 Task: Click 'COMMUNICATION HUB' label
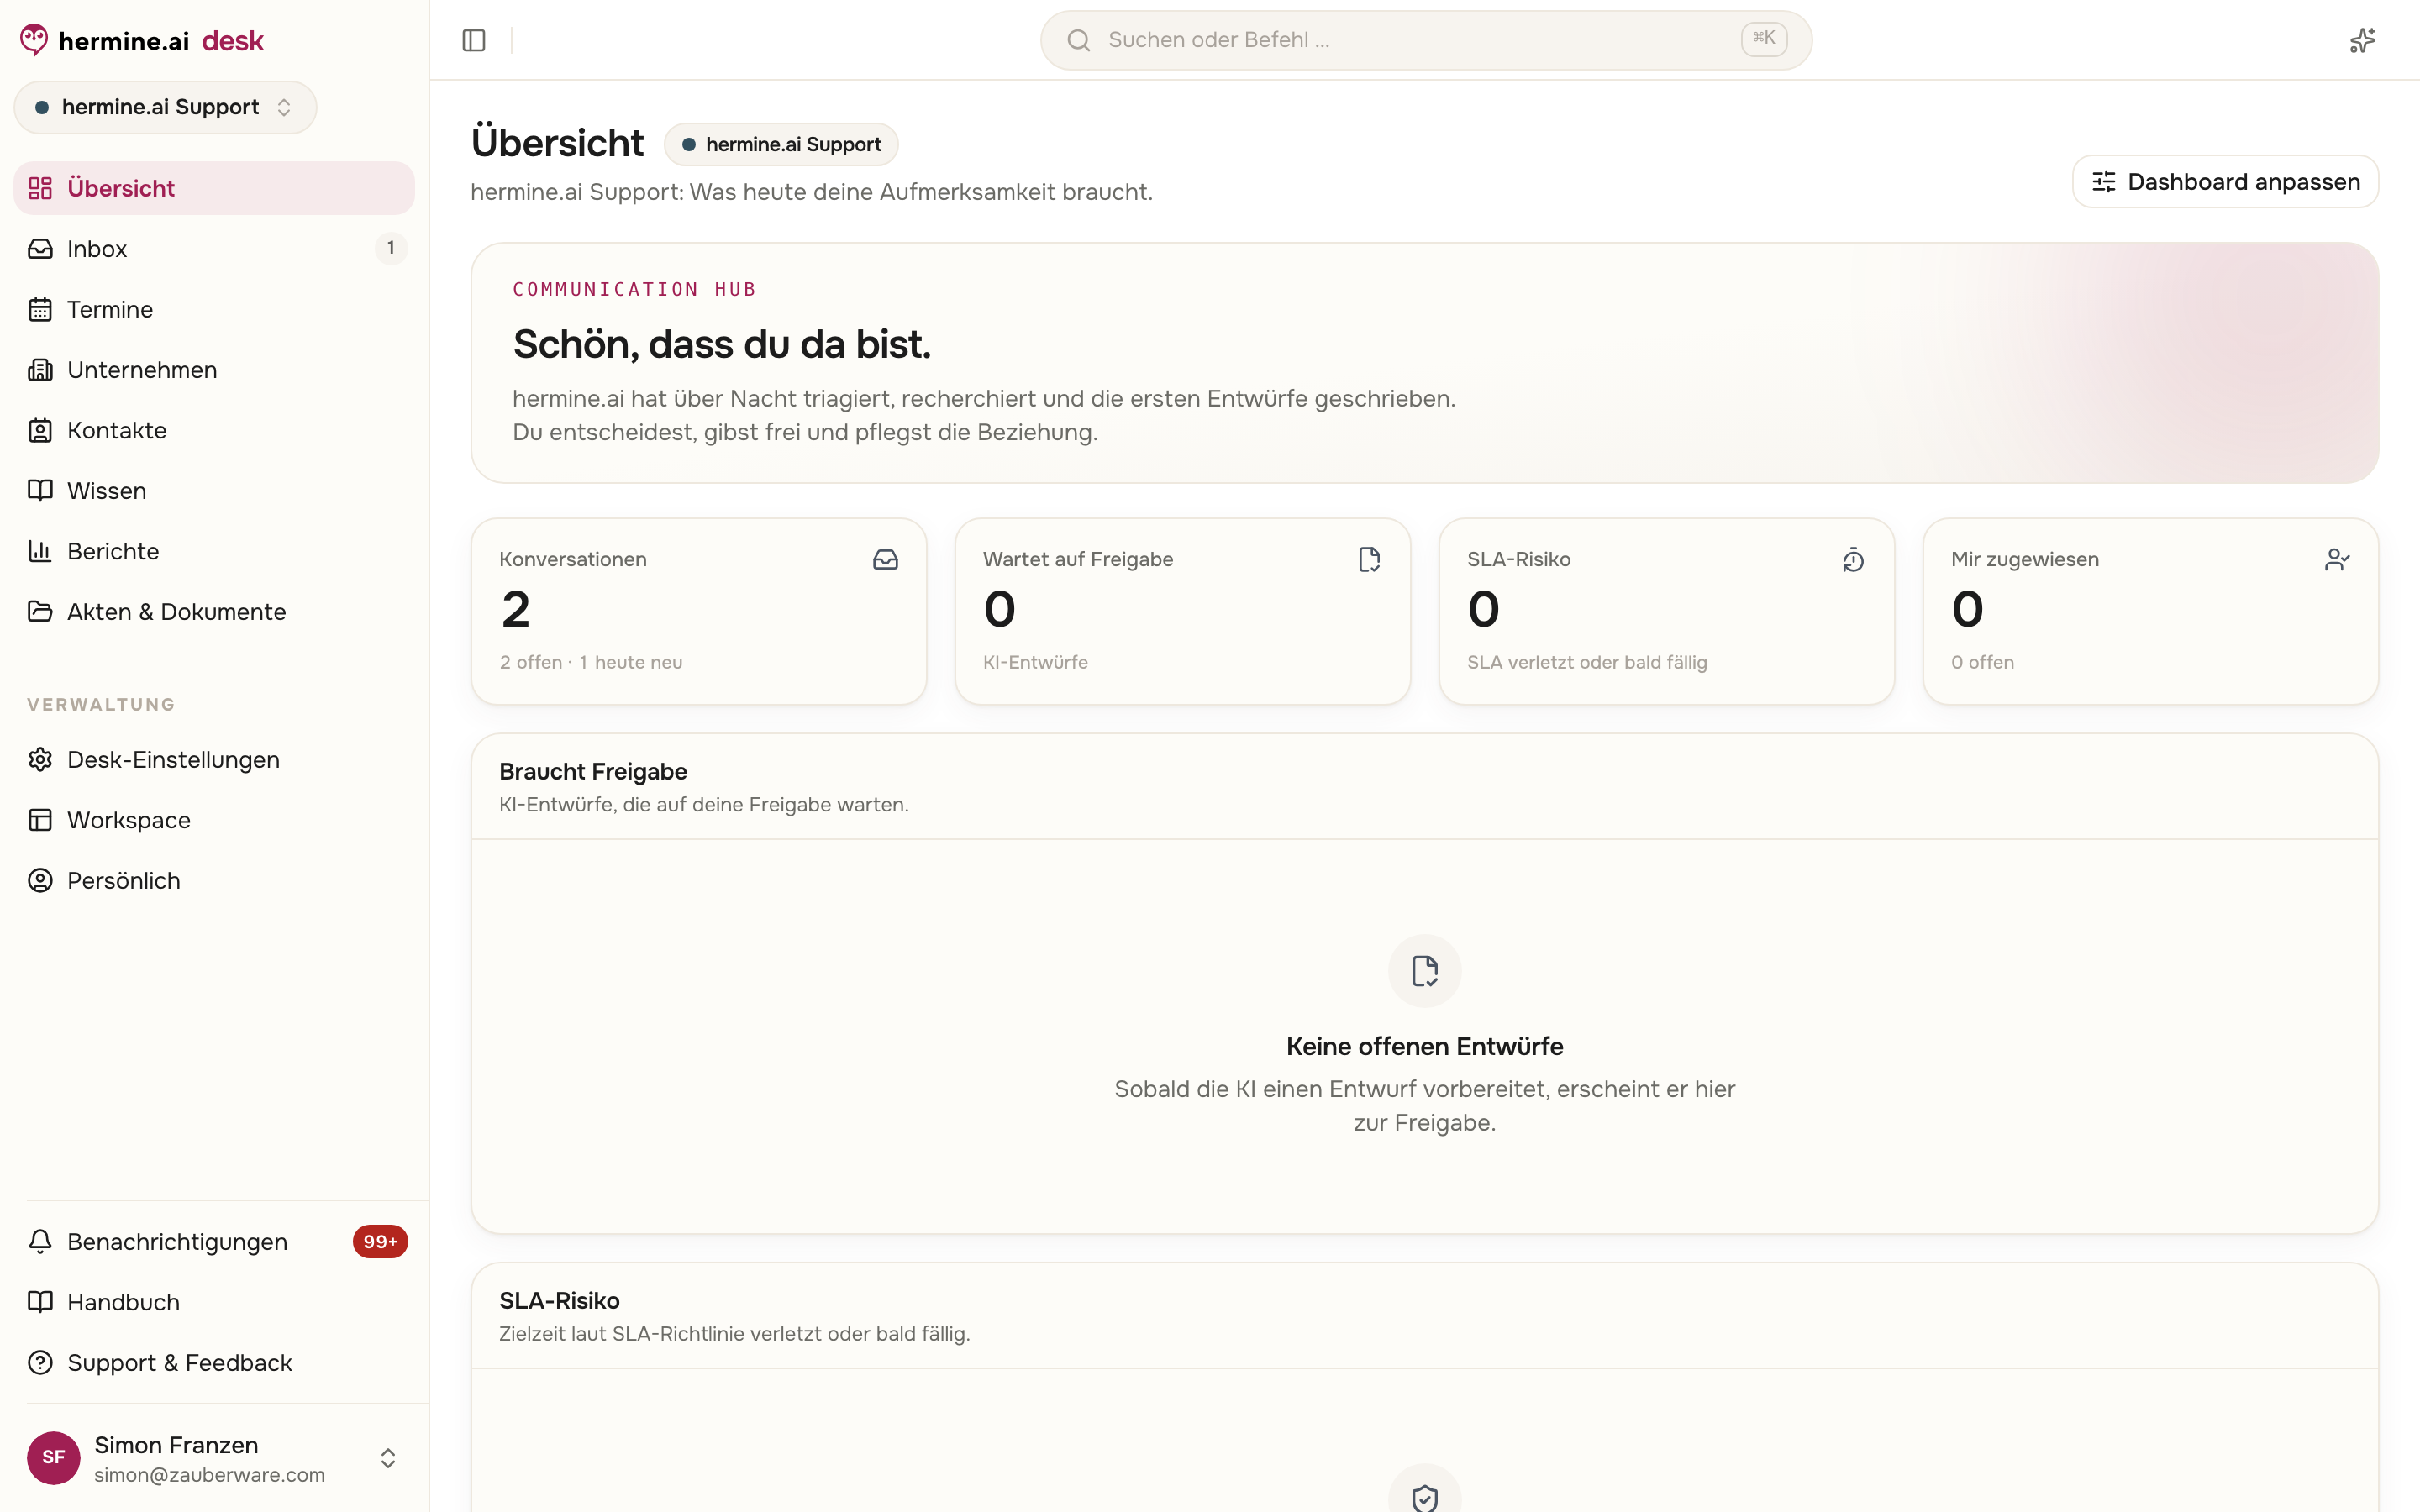(x=635, y=289)
